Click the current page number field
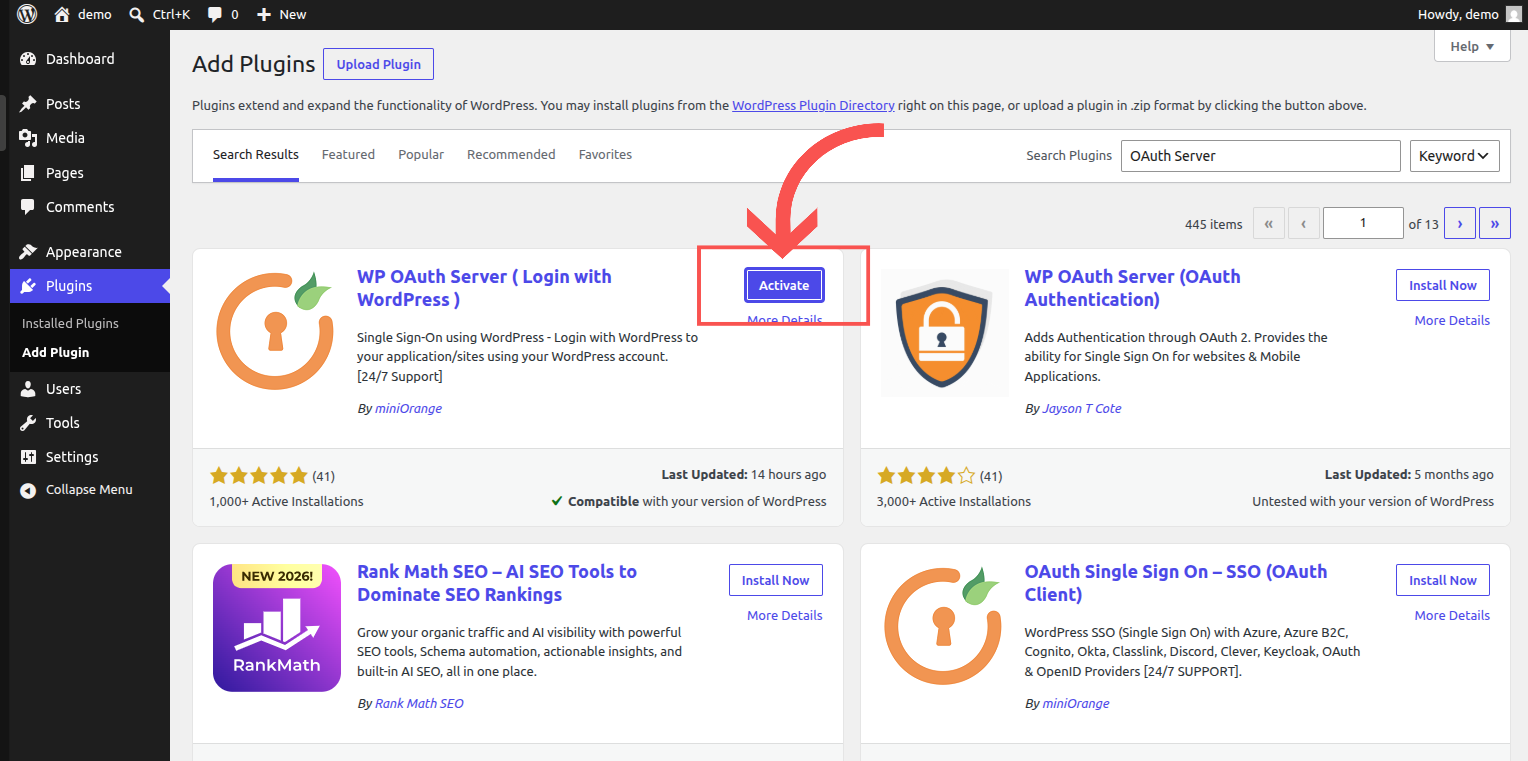Image resolution: width=1528 pixels, height=761 pixels. point(1363,224)
